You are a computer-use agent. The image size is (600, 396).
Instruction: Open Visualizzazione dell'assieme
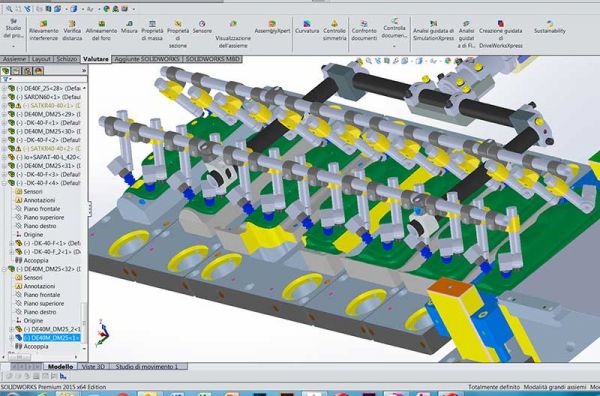pyautogui.click(x=233, y=34)
